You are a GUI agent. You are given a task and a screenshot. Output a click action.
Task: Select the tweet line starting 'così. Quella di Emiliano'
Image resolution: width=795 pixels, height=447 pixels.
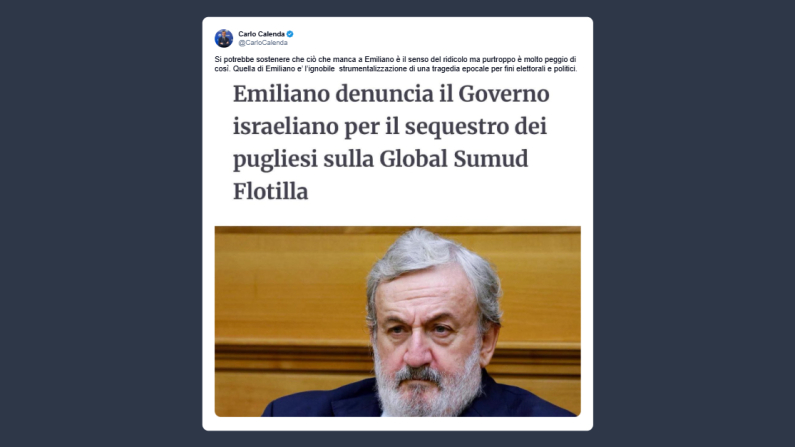tap(395, 68)
